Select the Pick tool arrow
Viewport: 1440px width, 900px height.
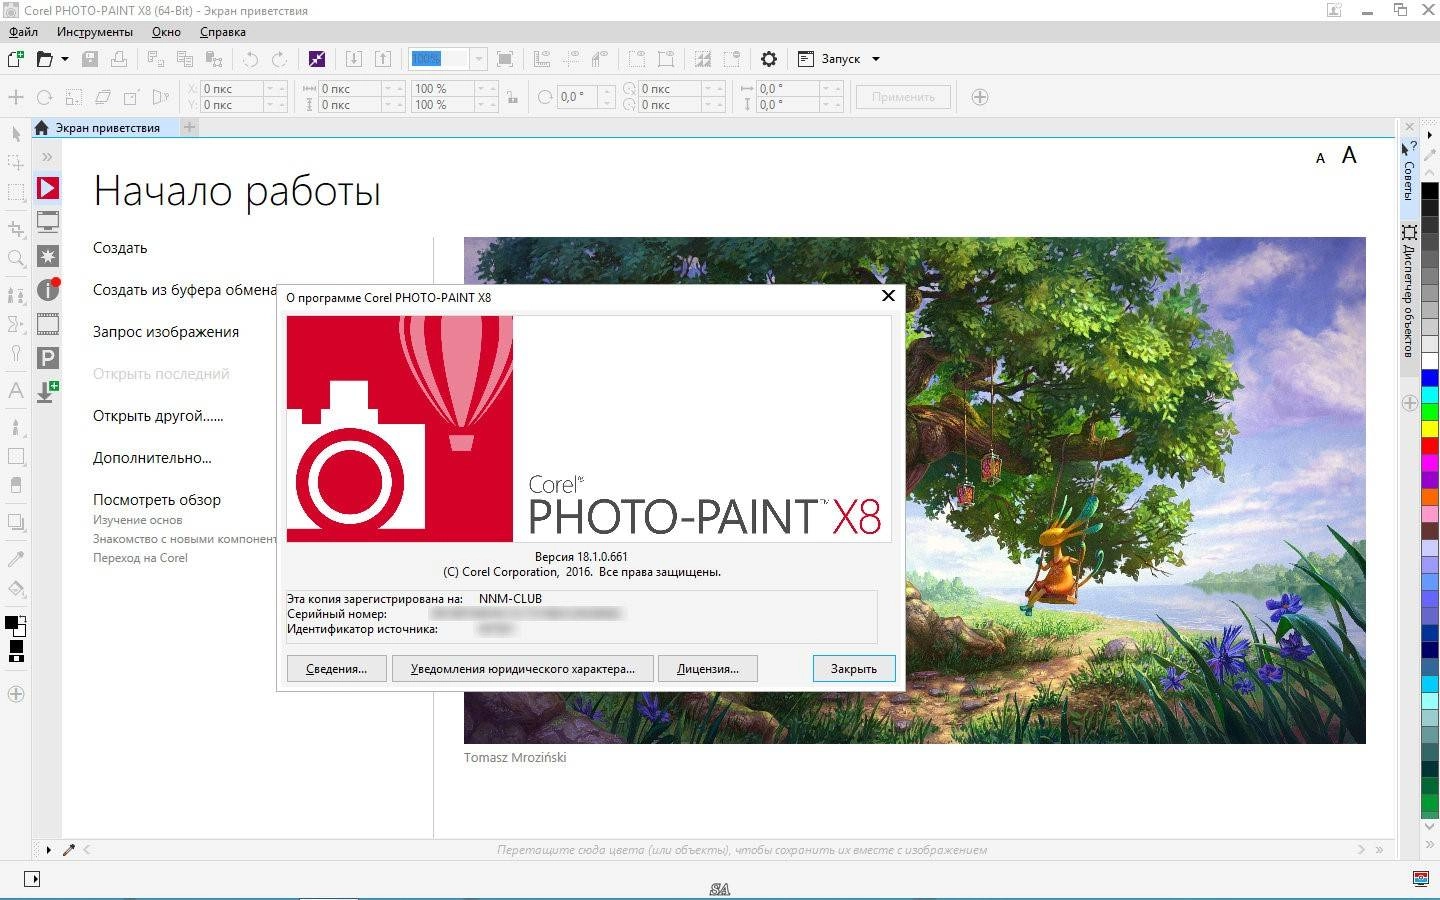click(16, 134)
